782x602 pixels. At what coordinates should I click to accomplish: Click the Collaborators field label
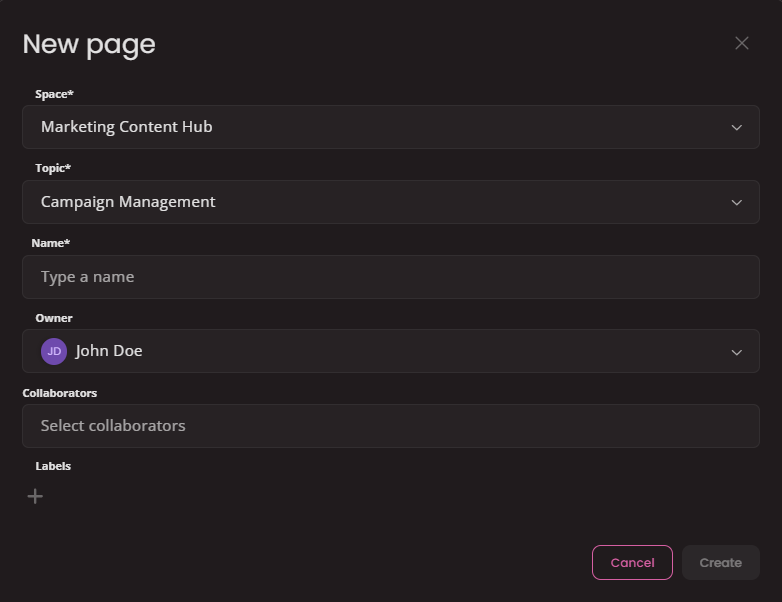(60, 393)
